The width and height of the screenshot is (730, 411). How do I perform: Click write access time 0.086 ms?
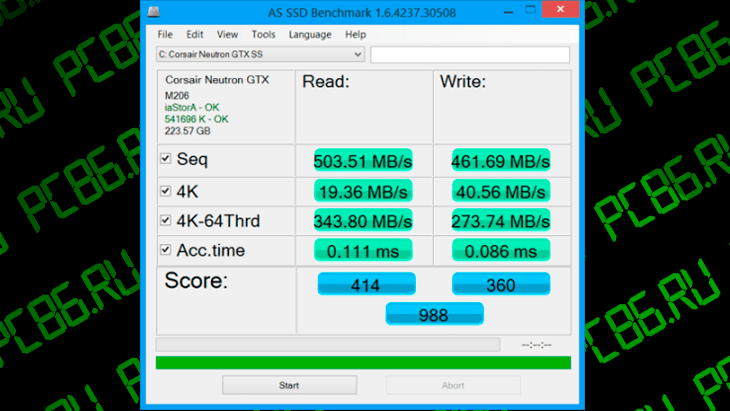[501, 250]
